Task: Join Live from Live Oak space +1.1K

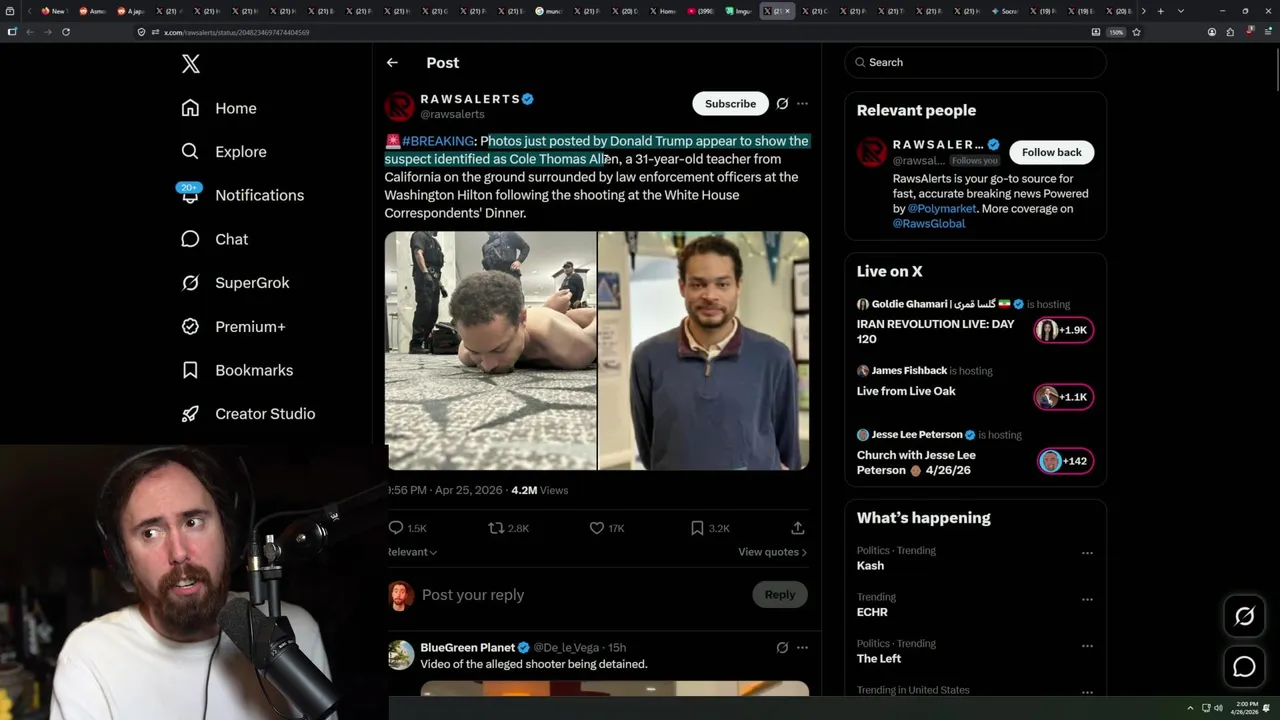Action: (x=1064, y=397)
